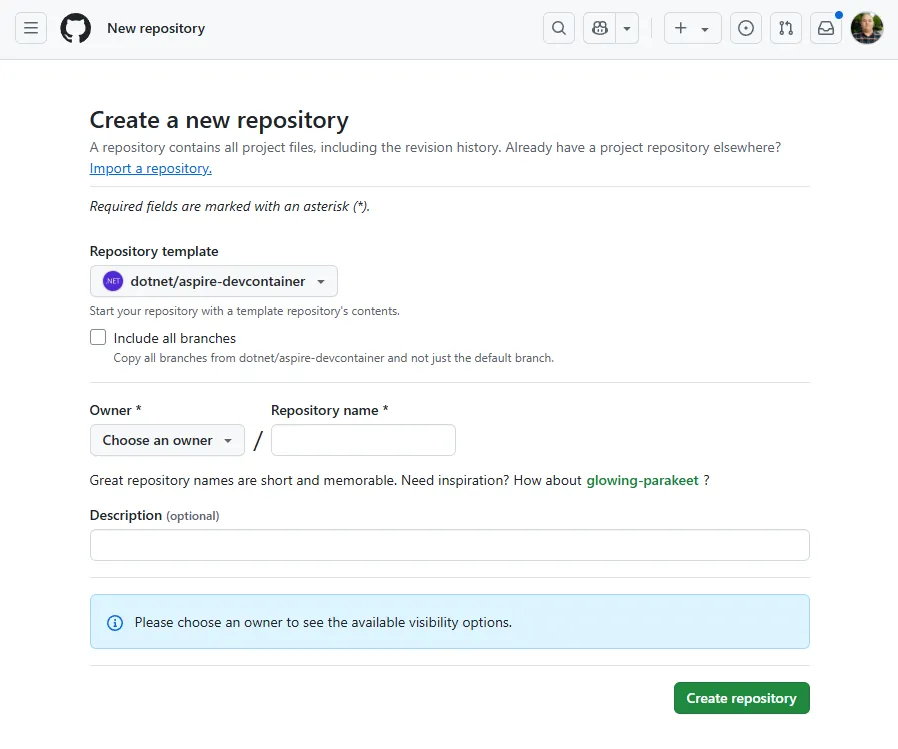Focus the Repository name input field

pyautogui.click(x=363, y=440)
